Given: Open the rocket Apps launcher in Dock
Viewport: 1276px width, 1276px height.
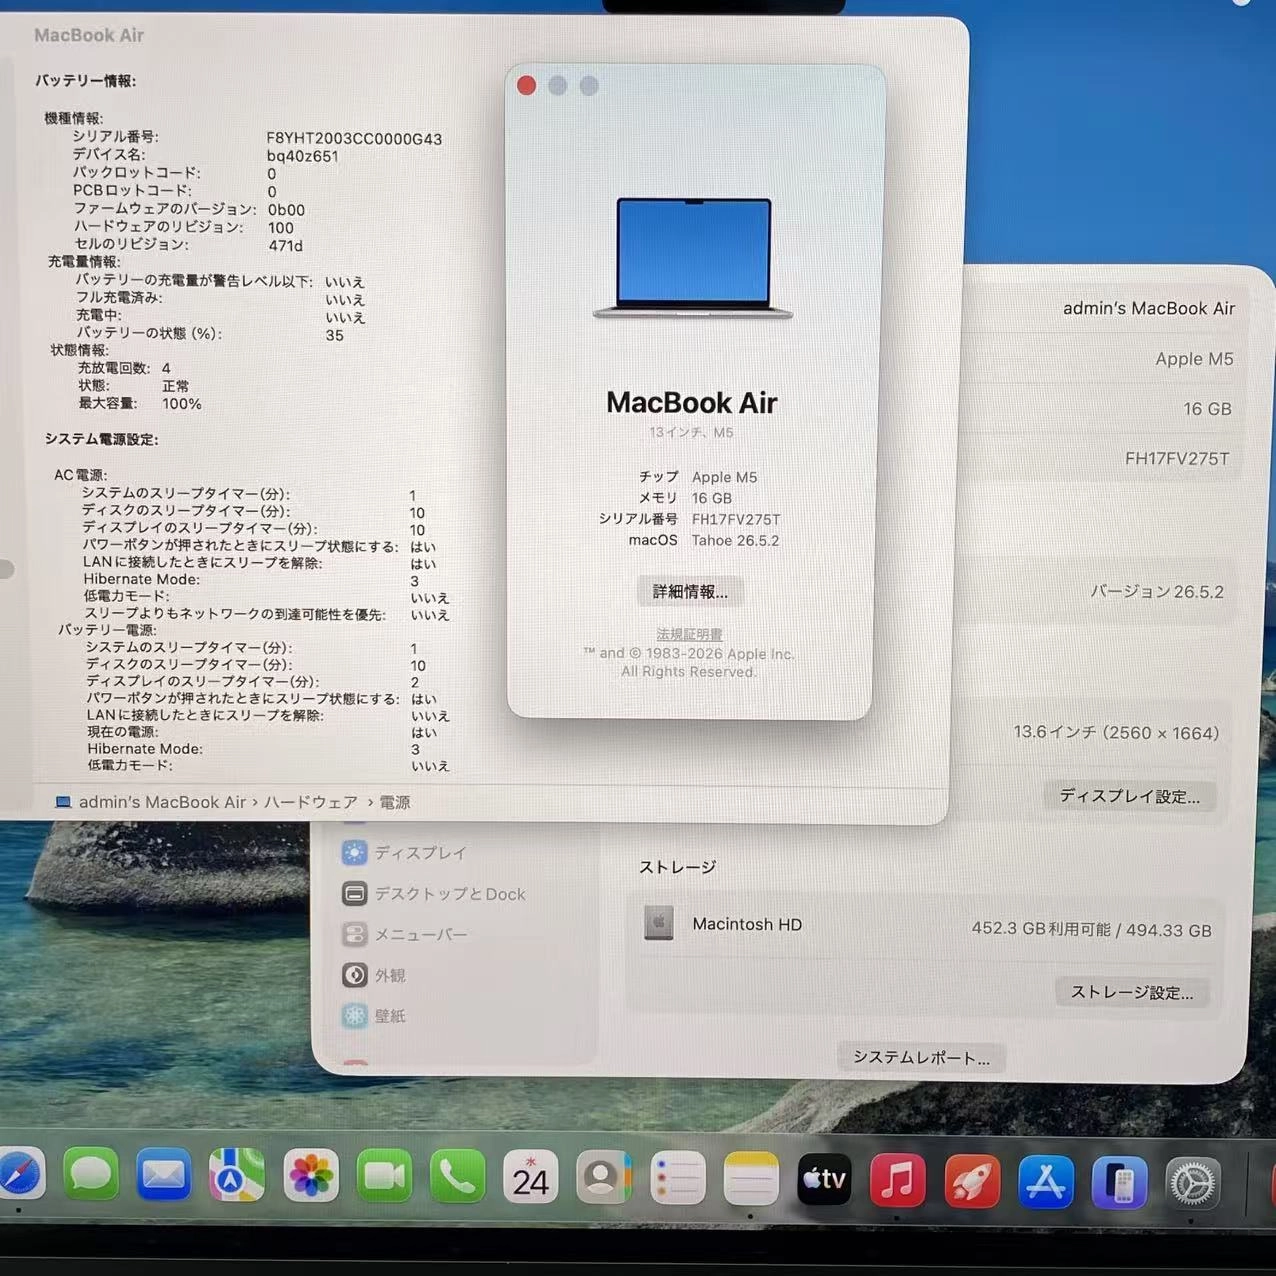Looking at the screenshot, I should [x=972, y=1182].
